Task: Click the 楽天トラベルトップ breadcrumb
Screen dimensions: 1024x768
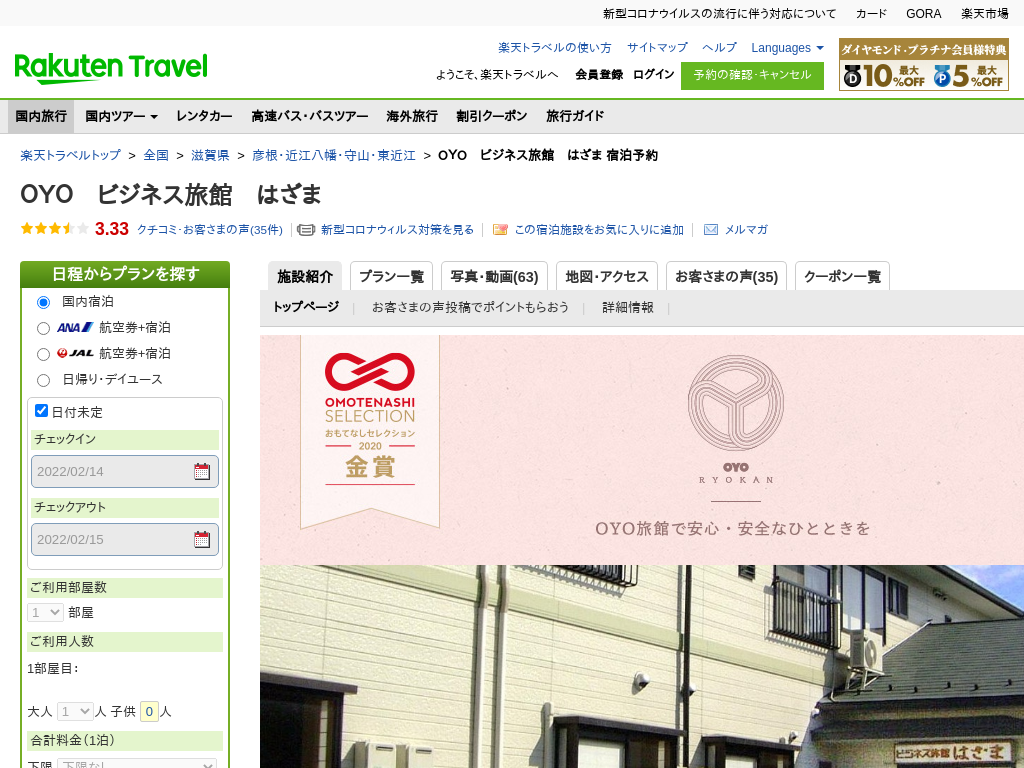Action: pyautogui.click(x=71, y=155)
